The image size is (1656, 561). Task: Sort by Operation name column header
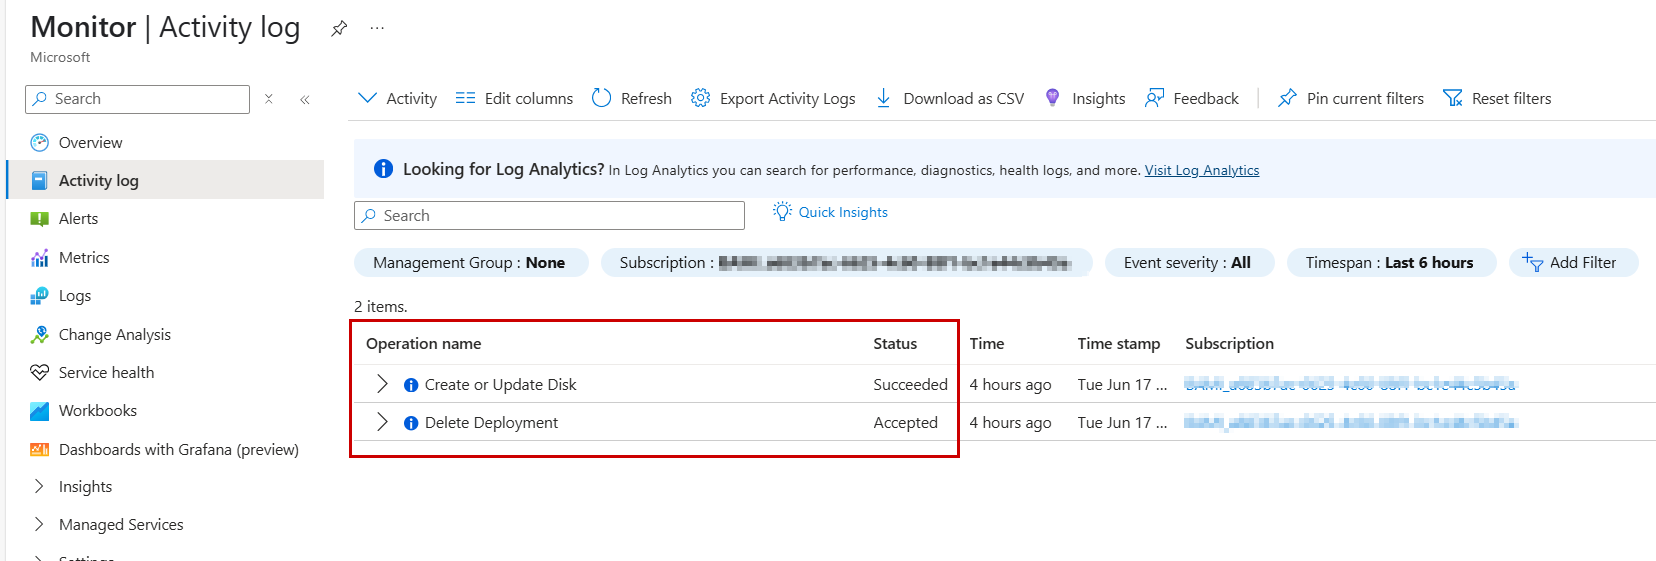[x=423, y=343]
